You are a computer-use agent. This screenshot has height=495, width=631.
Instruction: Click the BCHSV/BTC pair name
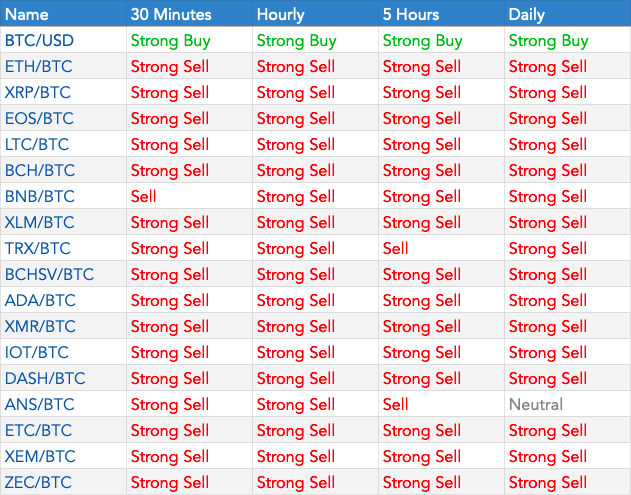coord(48,274)
